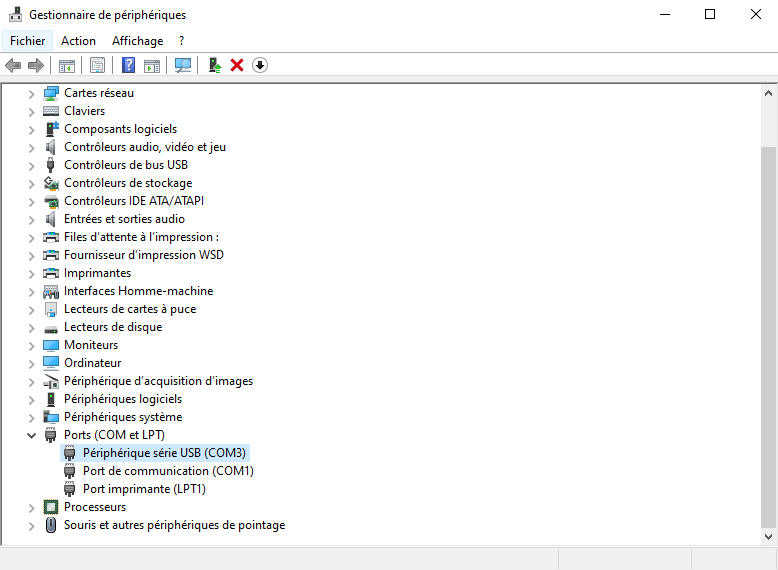Click the update driver toolbar icon
The image size is (778, 570).
214,65
